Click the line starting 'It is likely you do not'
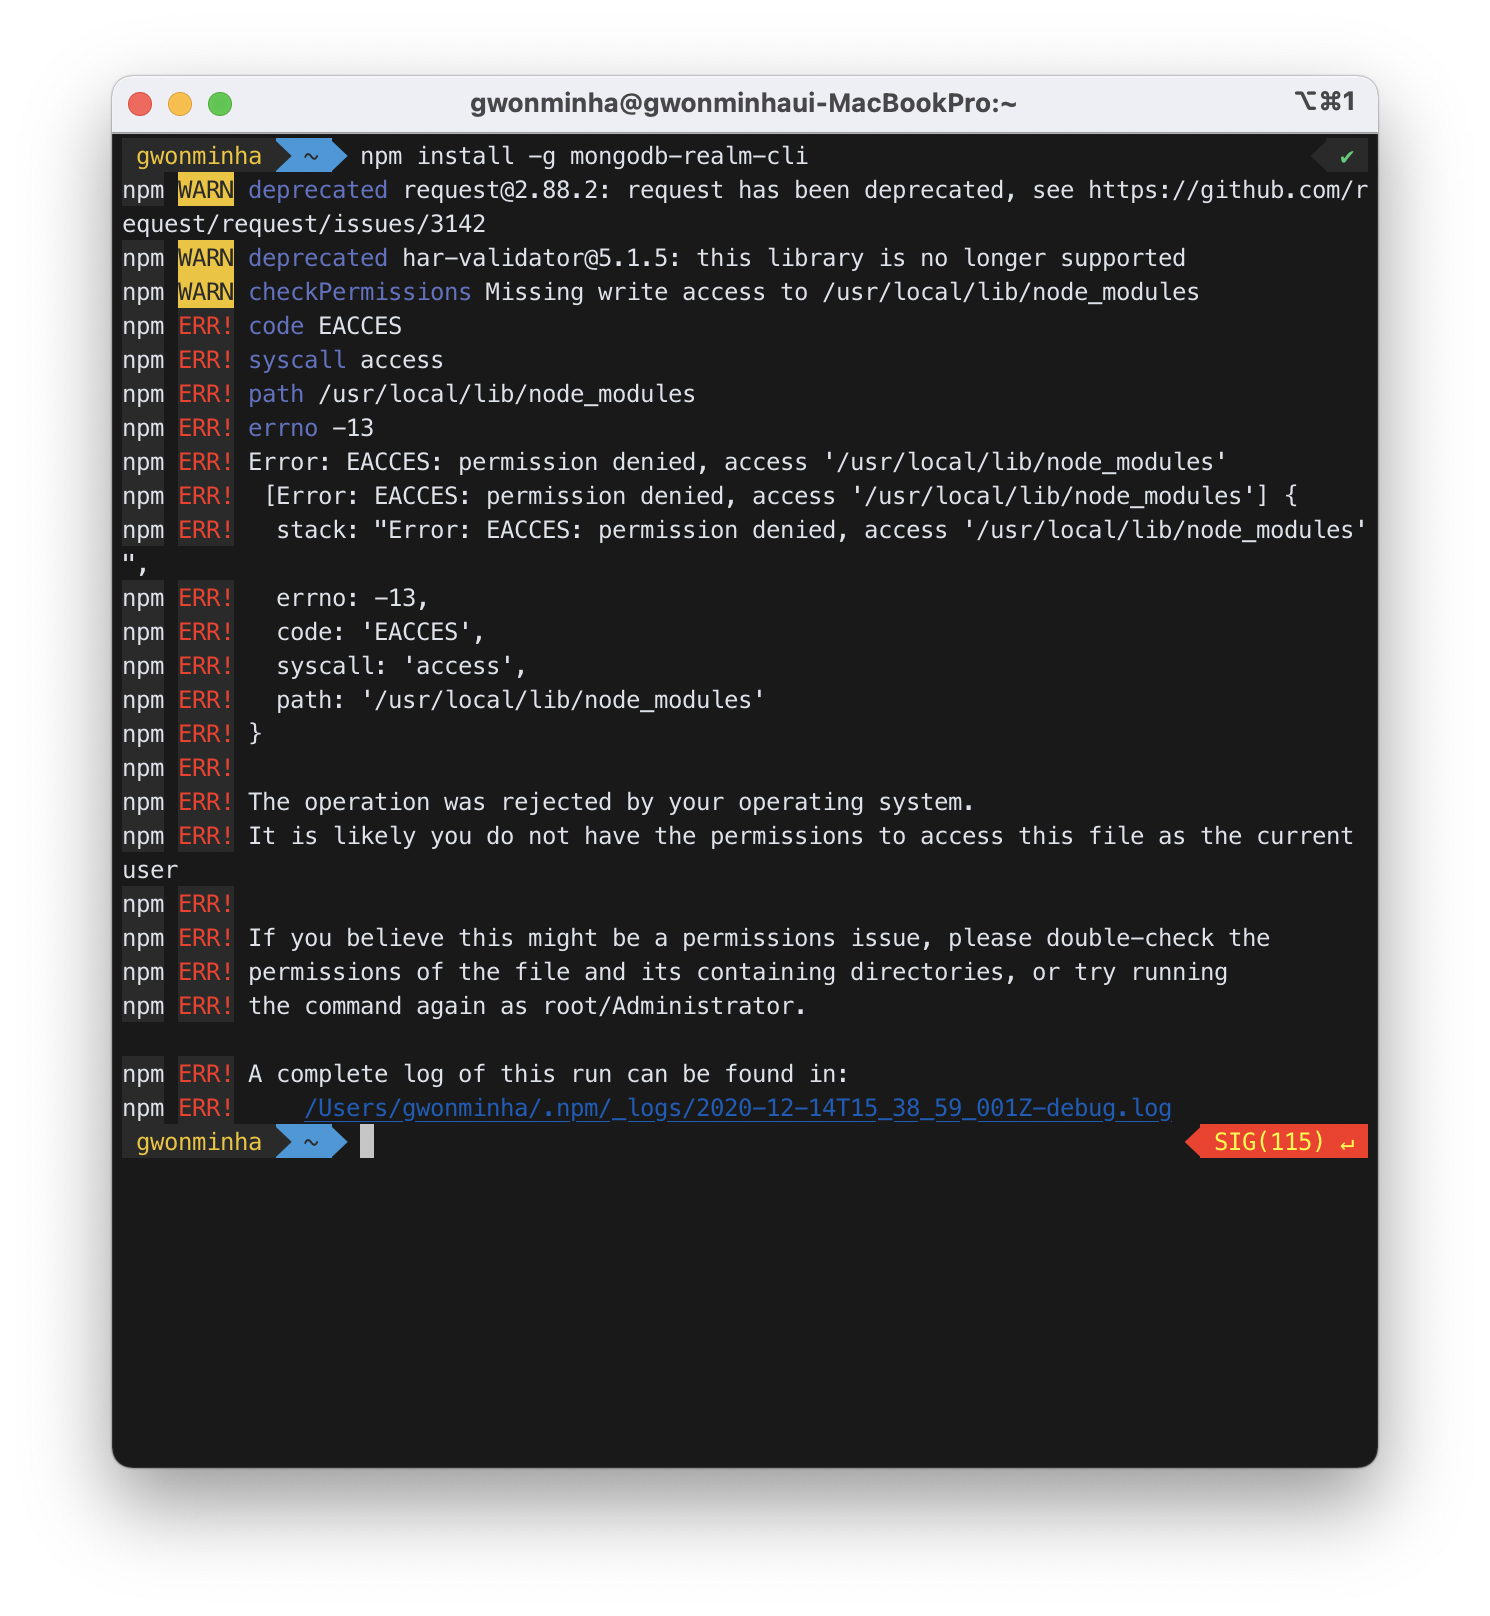 [x=801, y=836]
